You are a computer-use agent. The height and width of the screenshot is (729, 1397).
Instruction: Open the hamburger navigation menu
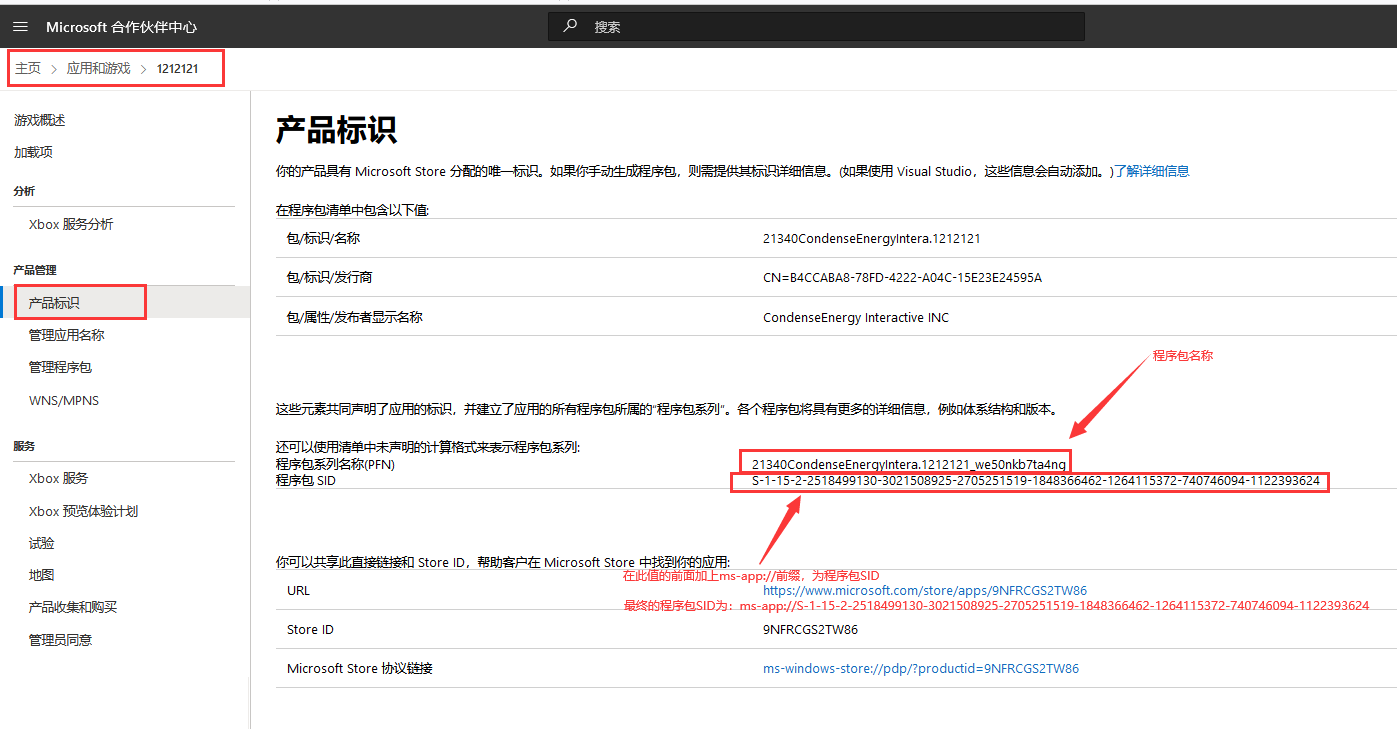(x=20, y=27)
